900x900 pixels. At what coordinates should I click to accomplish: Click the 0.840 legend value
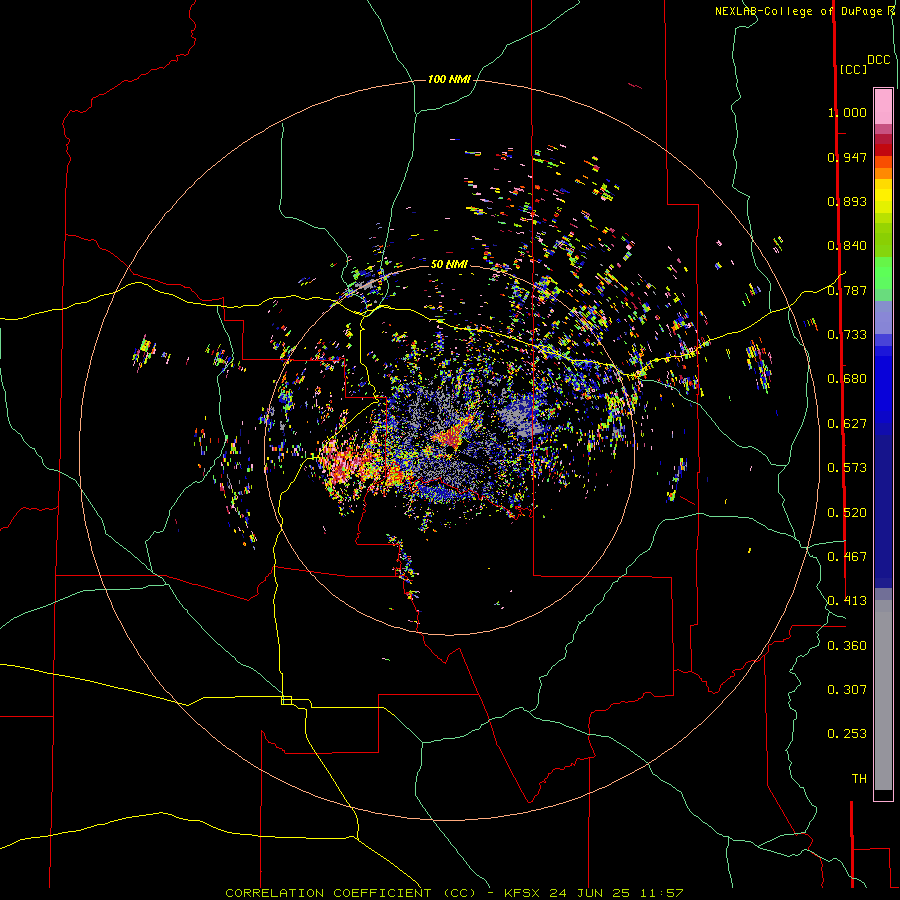click(x=847, y=246)
